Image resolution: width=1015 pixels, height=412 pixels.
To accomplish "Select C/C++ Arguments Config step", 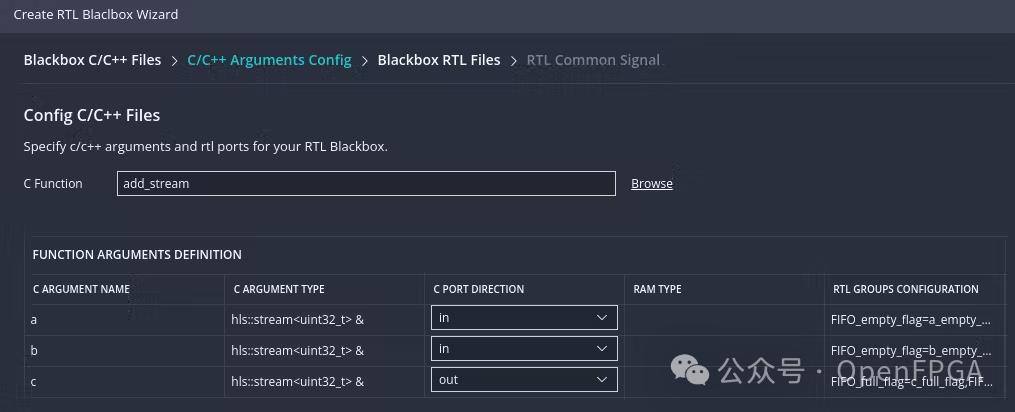I will pyautogui.click(x=269, y=60).
